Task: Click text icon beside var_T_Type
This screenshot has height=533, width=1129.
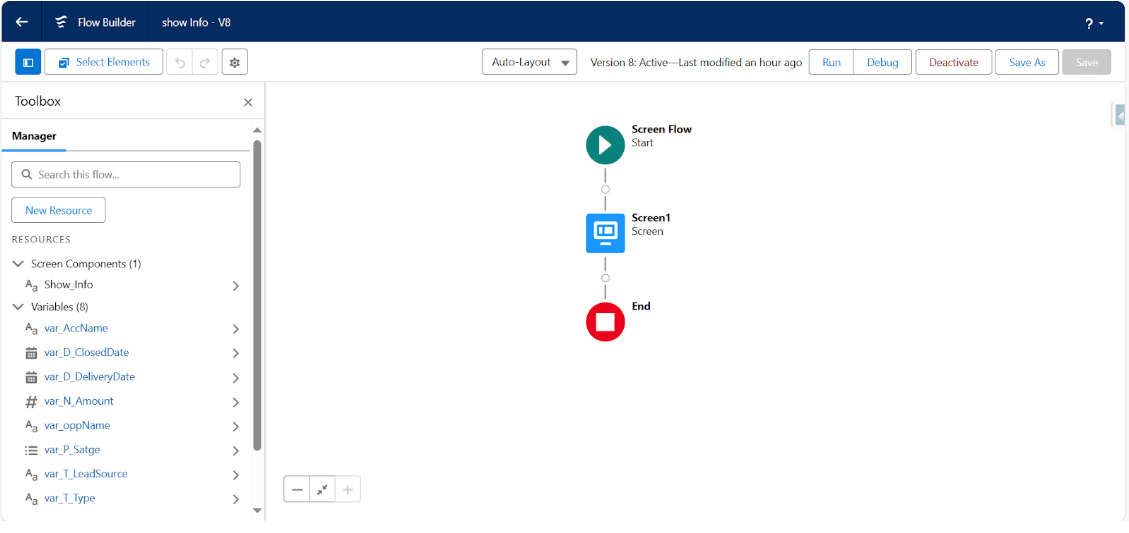Action: point(31,498)
